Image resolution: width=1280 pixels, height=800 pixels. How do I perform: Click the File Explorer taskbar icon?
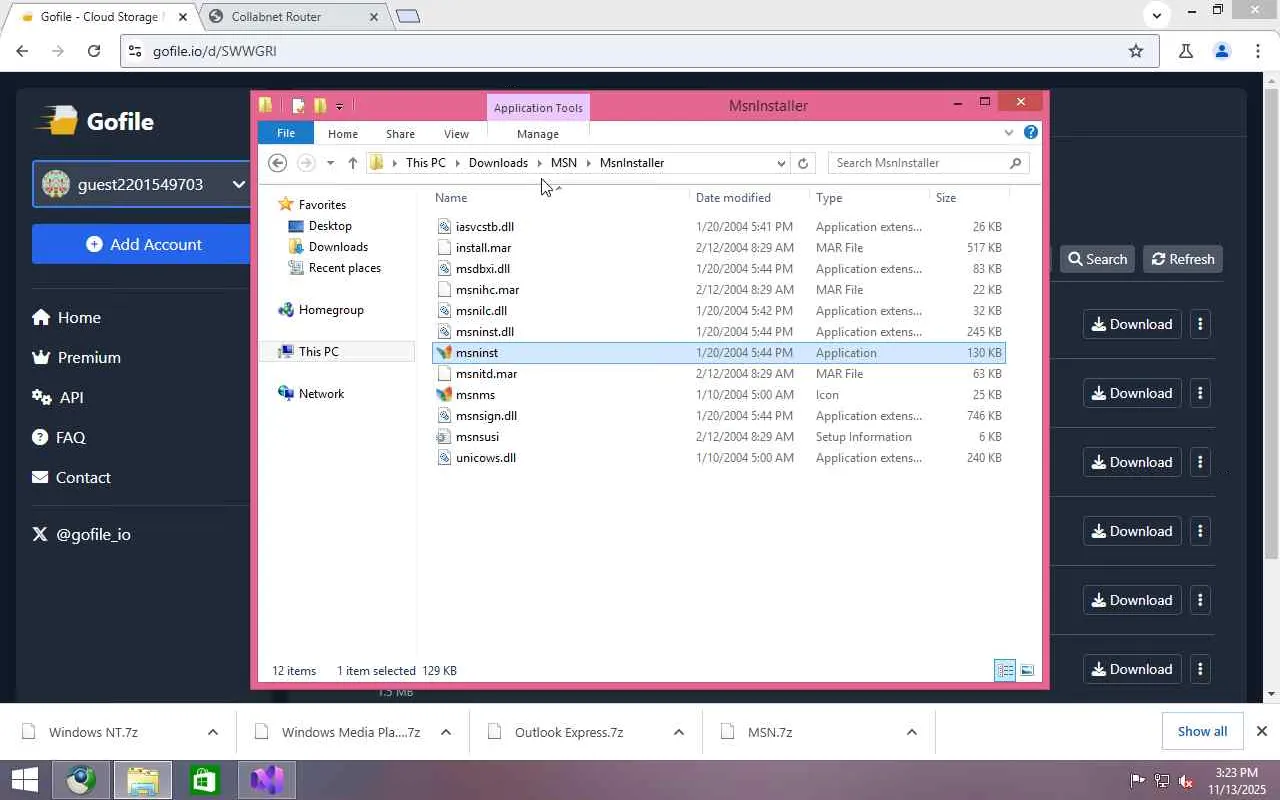coord(143,780)
